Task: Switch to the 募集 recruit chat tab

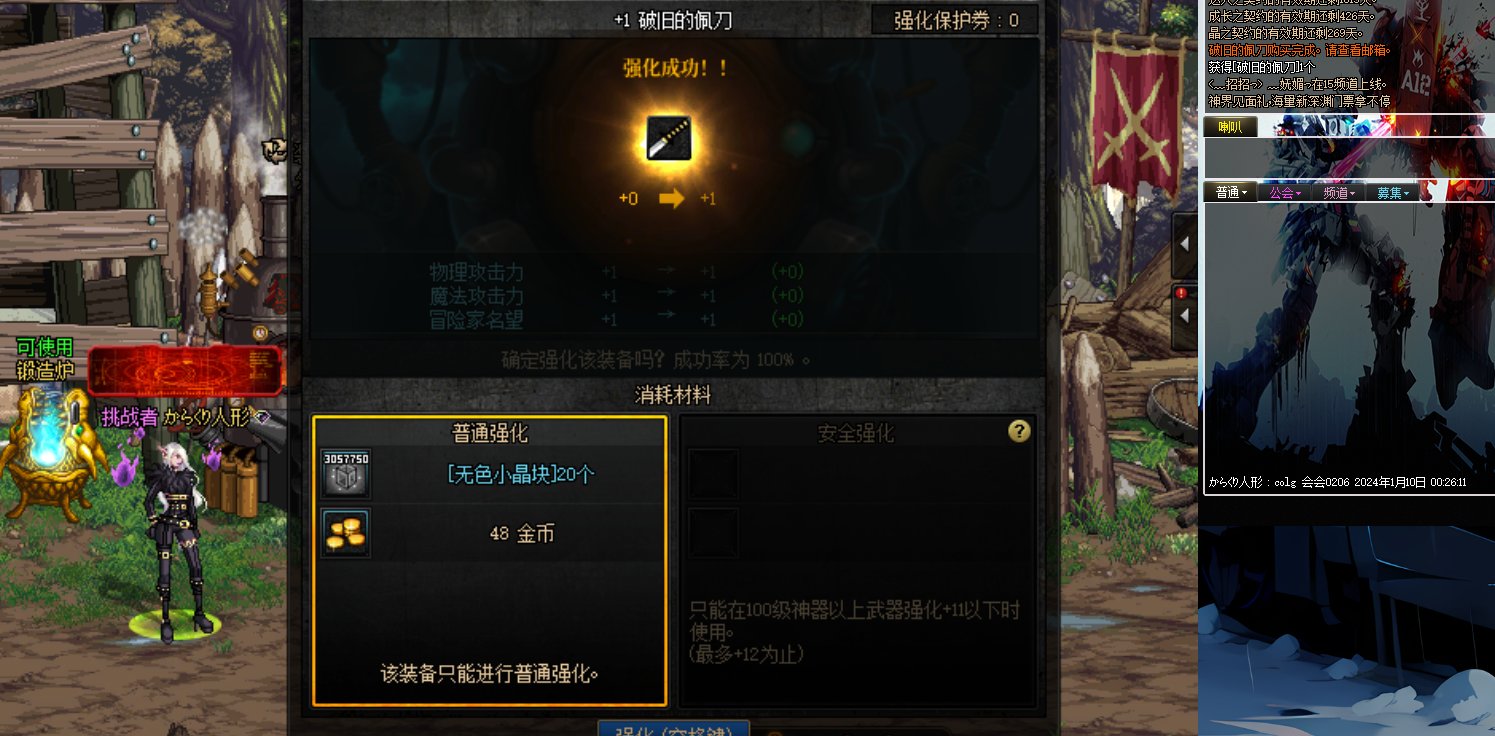Action: [x=1393, y=192]
